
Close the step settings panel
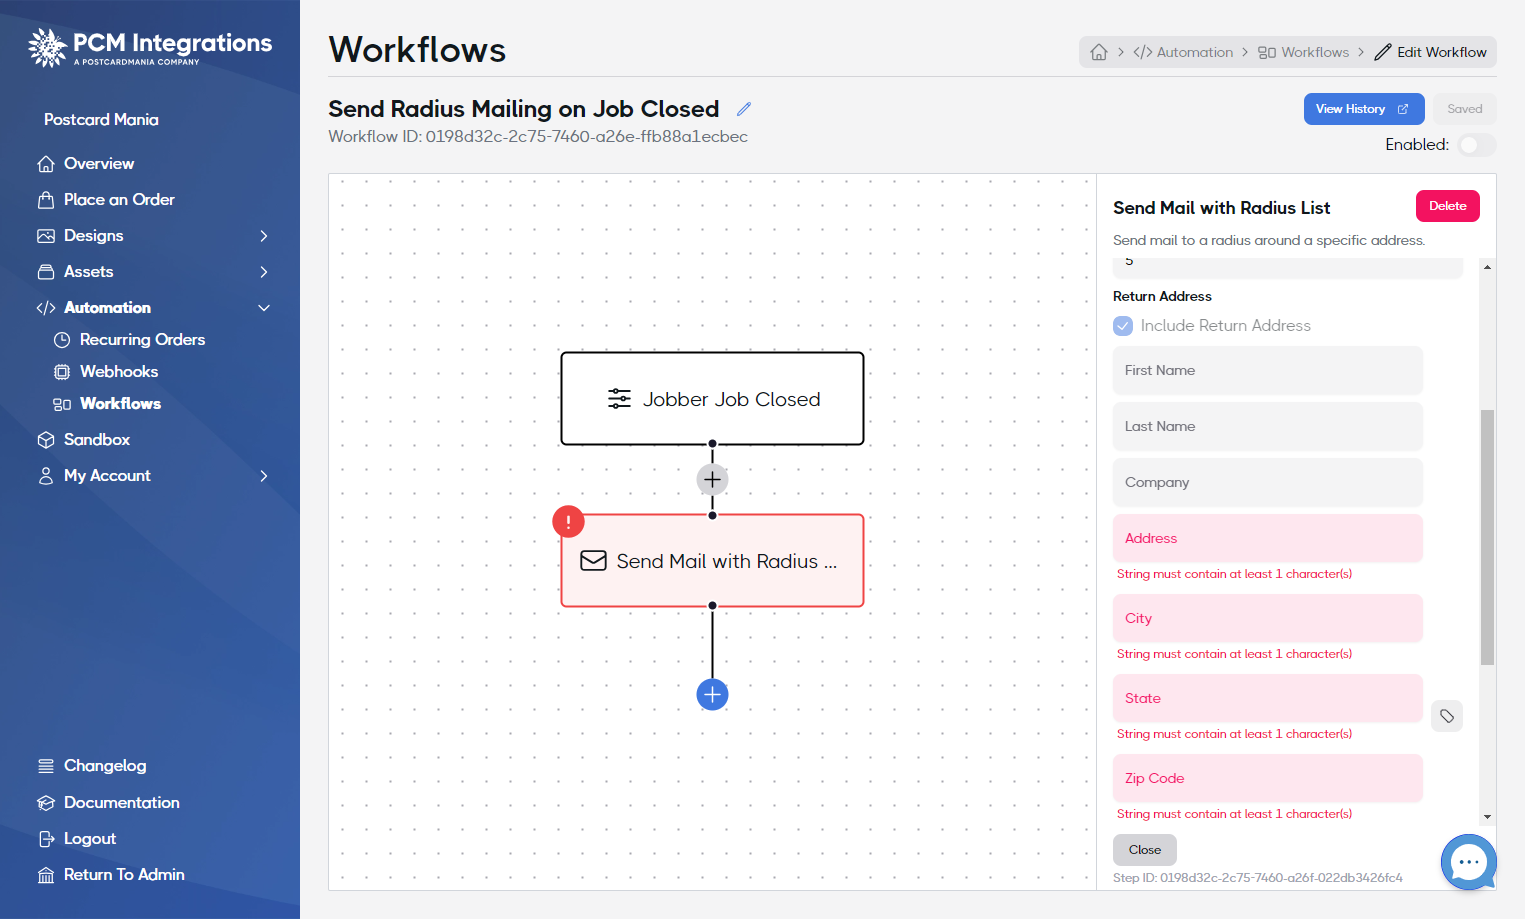[1144, 850]
